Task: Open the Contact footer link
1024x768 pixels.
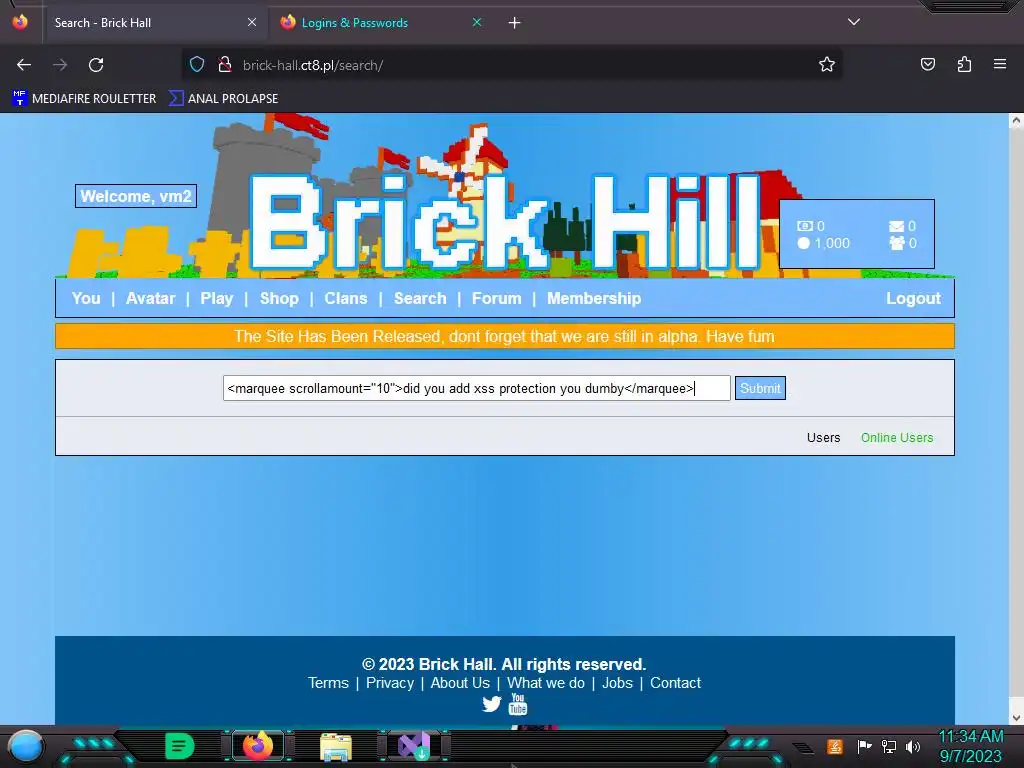Action: point(675,683)
